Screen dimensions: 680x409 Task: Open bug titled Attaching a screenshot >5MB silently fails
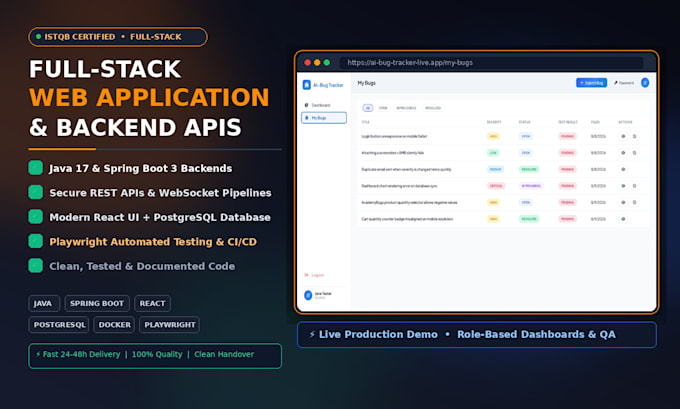coord(392,153)
